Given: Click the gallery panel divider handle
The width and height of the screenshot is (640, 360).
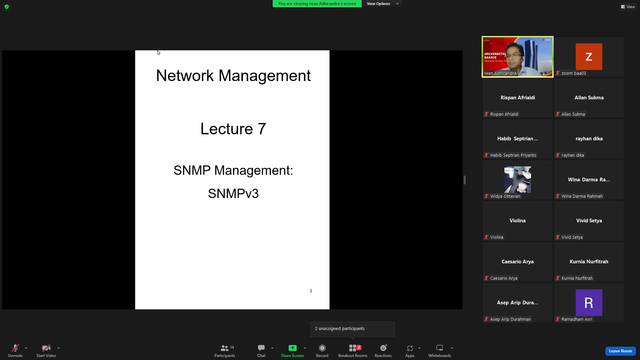Looking at the screenshot, I should tap(464, 180).
